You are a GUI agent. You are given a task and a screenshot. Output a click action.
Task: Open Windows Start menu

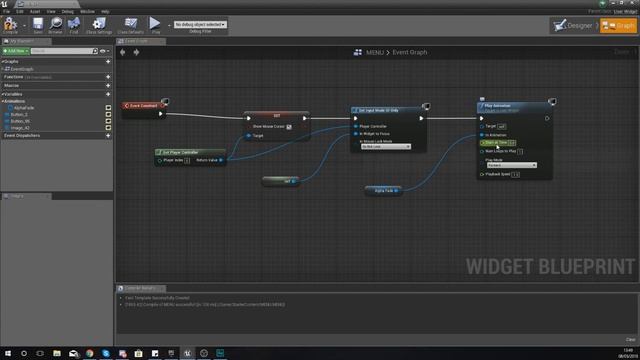click(x=7, y=353)
